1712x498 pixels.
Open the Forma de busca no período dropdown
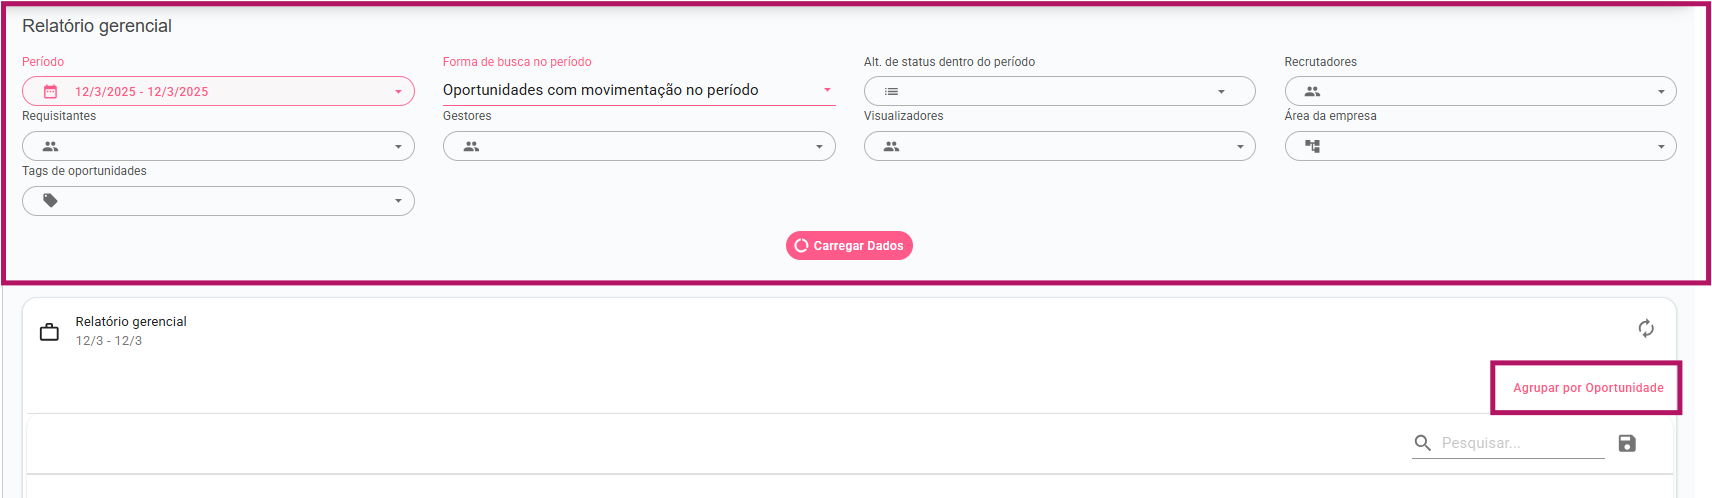pyautogui.click(x=827, y=90)
